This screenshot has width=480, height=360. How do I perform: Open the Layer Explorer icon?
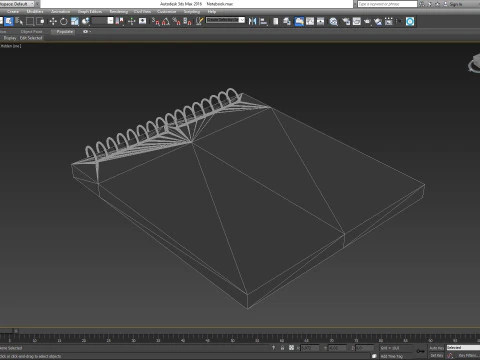point(287,21)
